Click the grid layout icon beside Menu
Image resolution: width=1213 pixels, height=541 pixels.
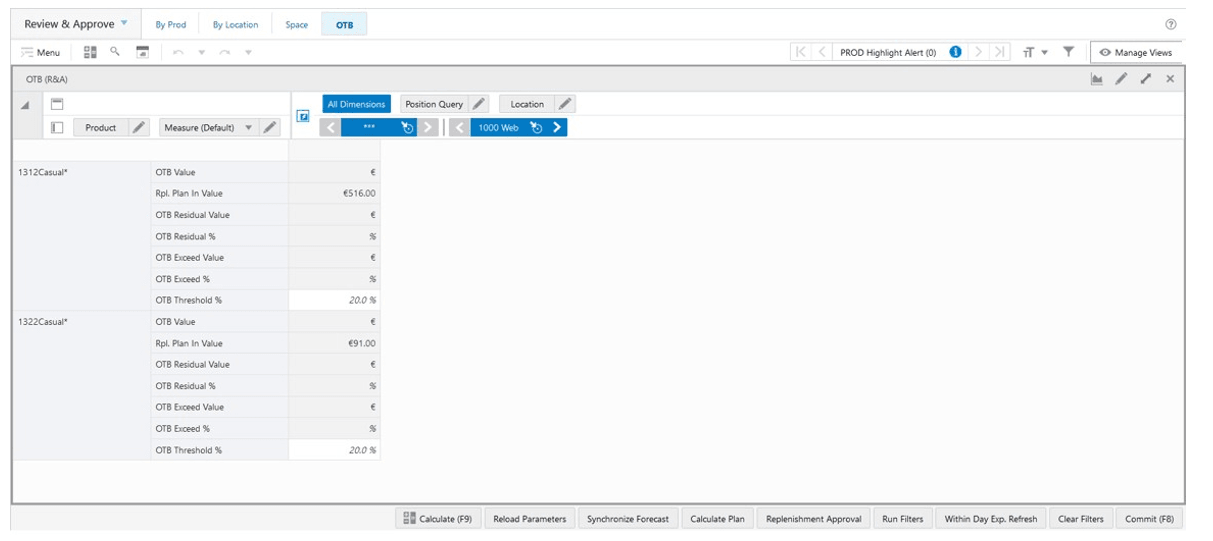pos(90,52)
